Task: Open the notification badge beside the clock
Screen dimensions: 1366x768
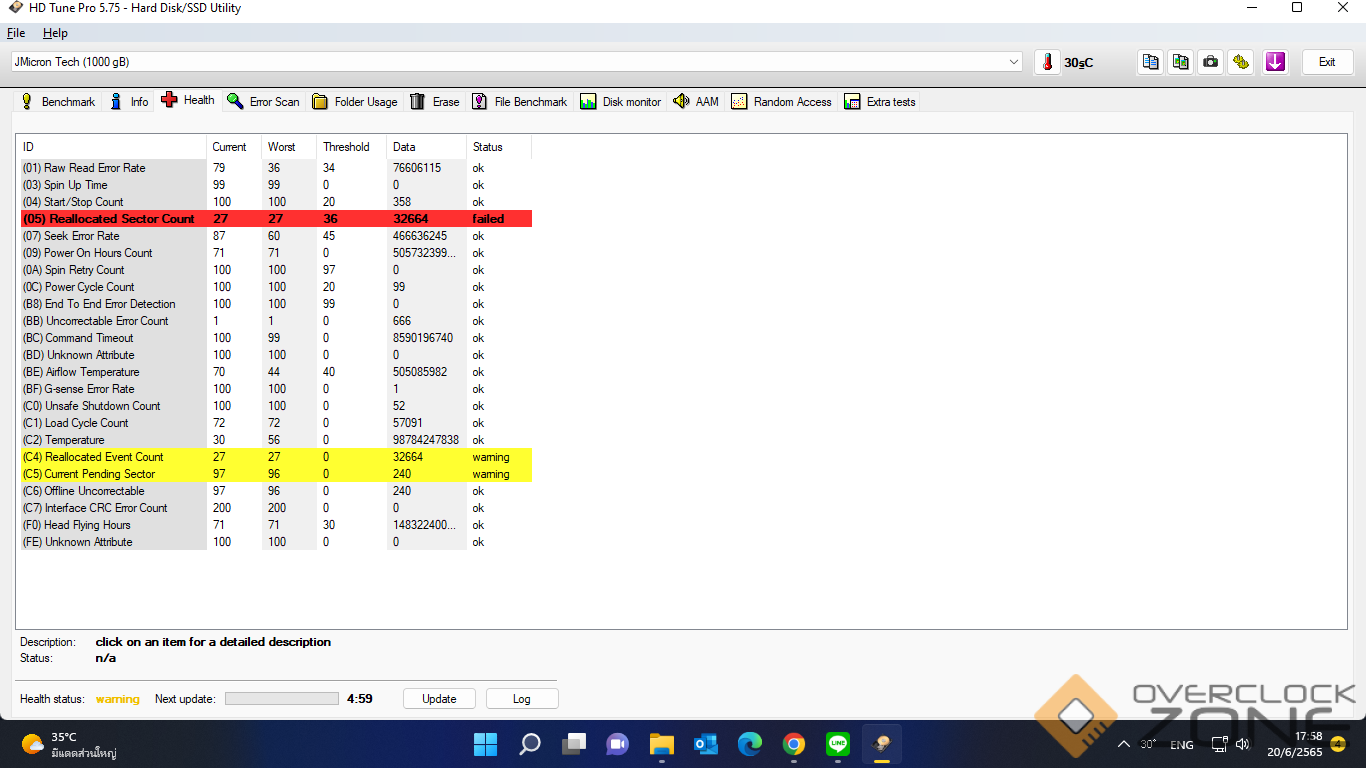Action: [x=1338, y=744]
